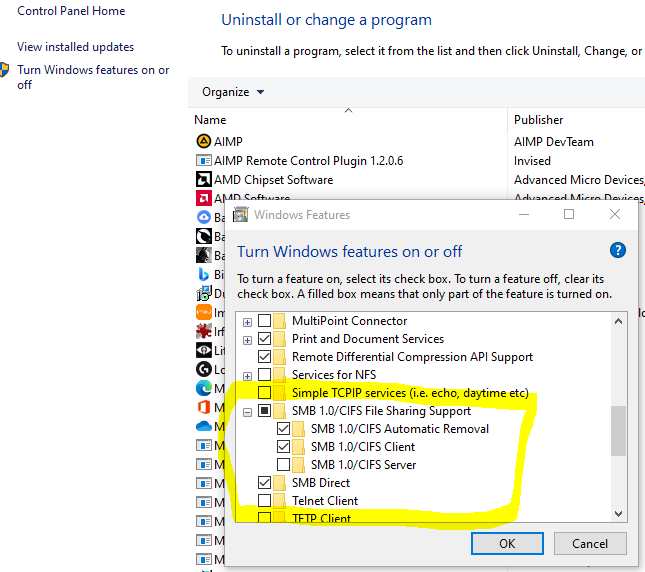Click Cancel in Windows Features dialog

pos(590,544)
